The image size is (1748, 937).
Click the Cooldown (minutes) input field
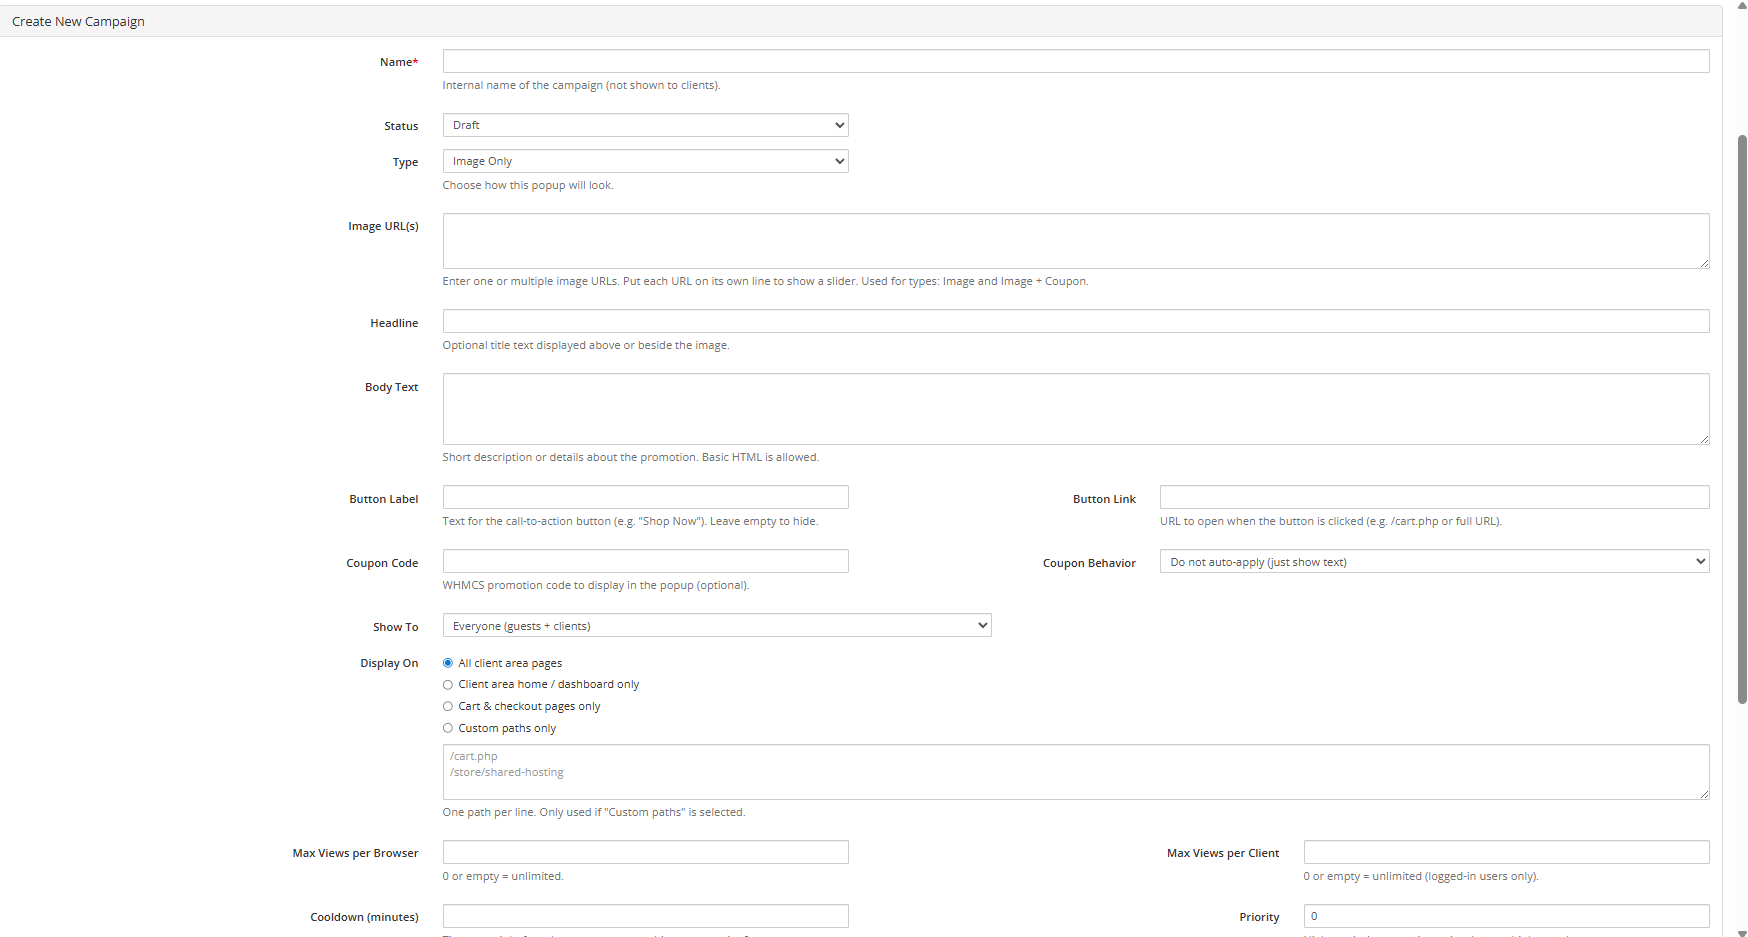[x=645, y=916]
